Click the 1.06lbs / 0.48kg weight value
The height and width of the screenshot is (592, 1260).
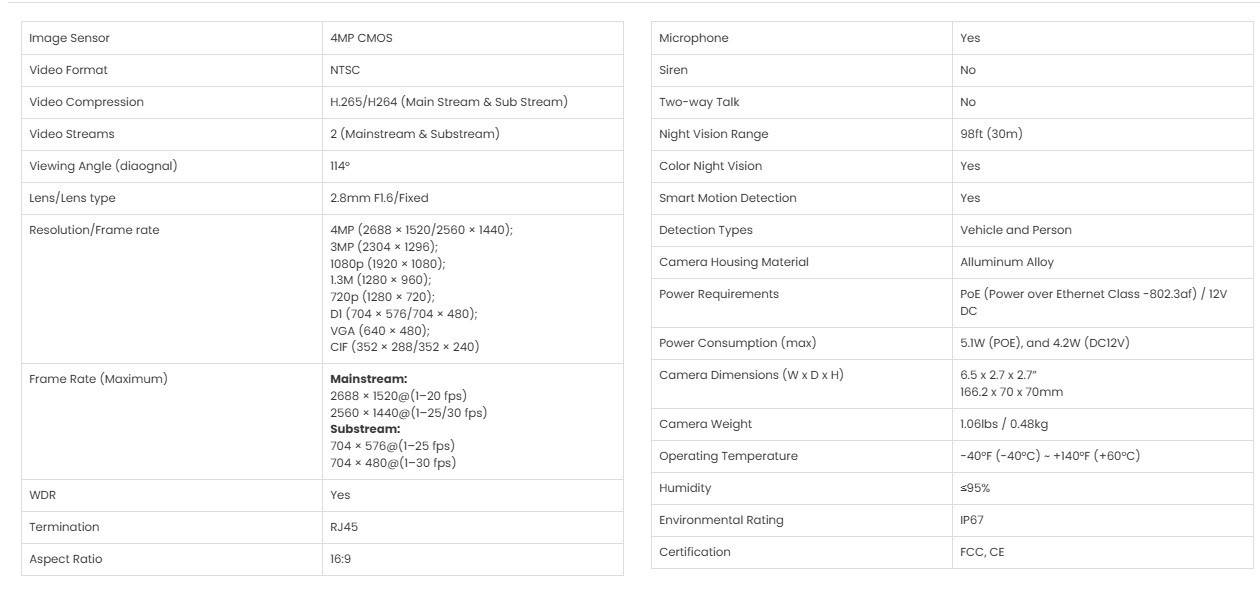coord(1003,424)
